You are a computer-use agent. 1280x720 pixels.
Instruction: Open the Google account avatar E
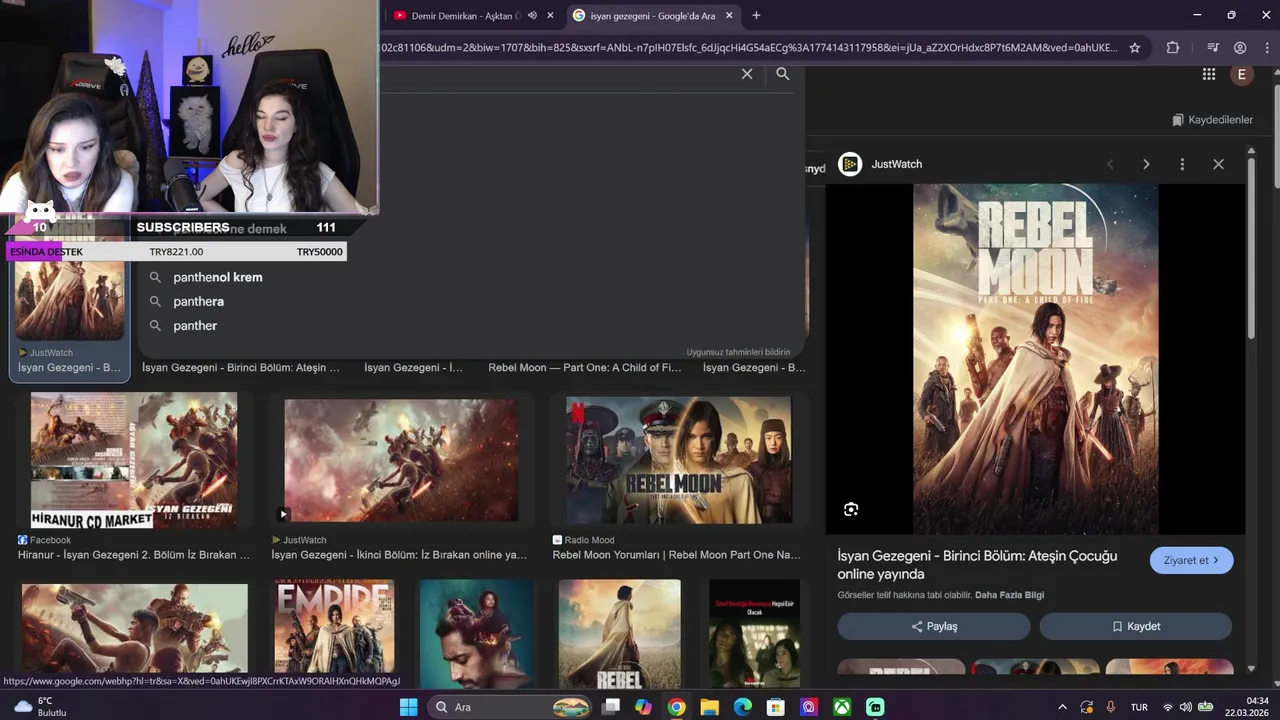1242,74
